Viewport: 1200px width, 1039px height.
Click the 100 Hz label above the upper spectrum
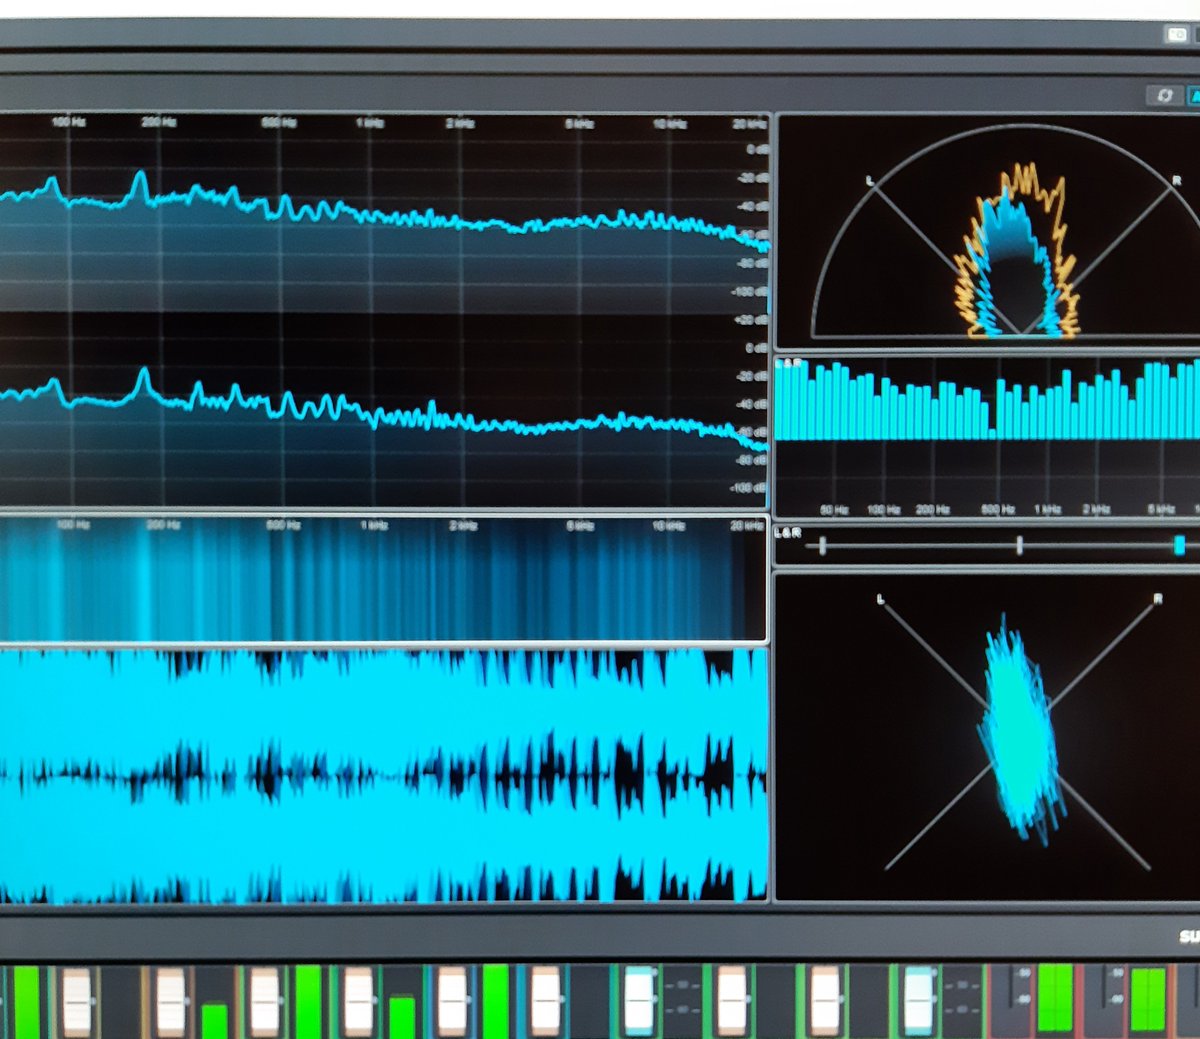point(68,122)
